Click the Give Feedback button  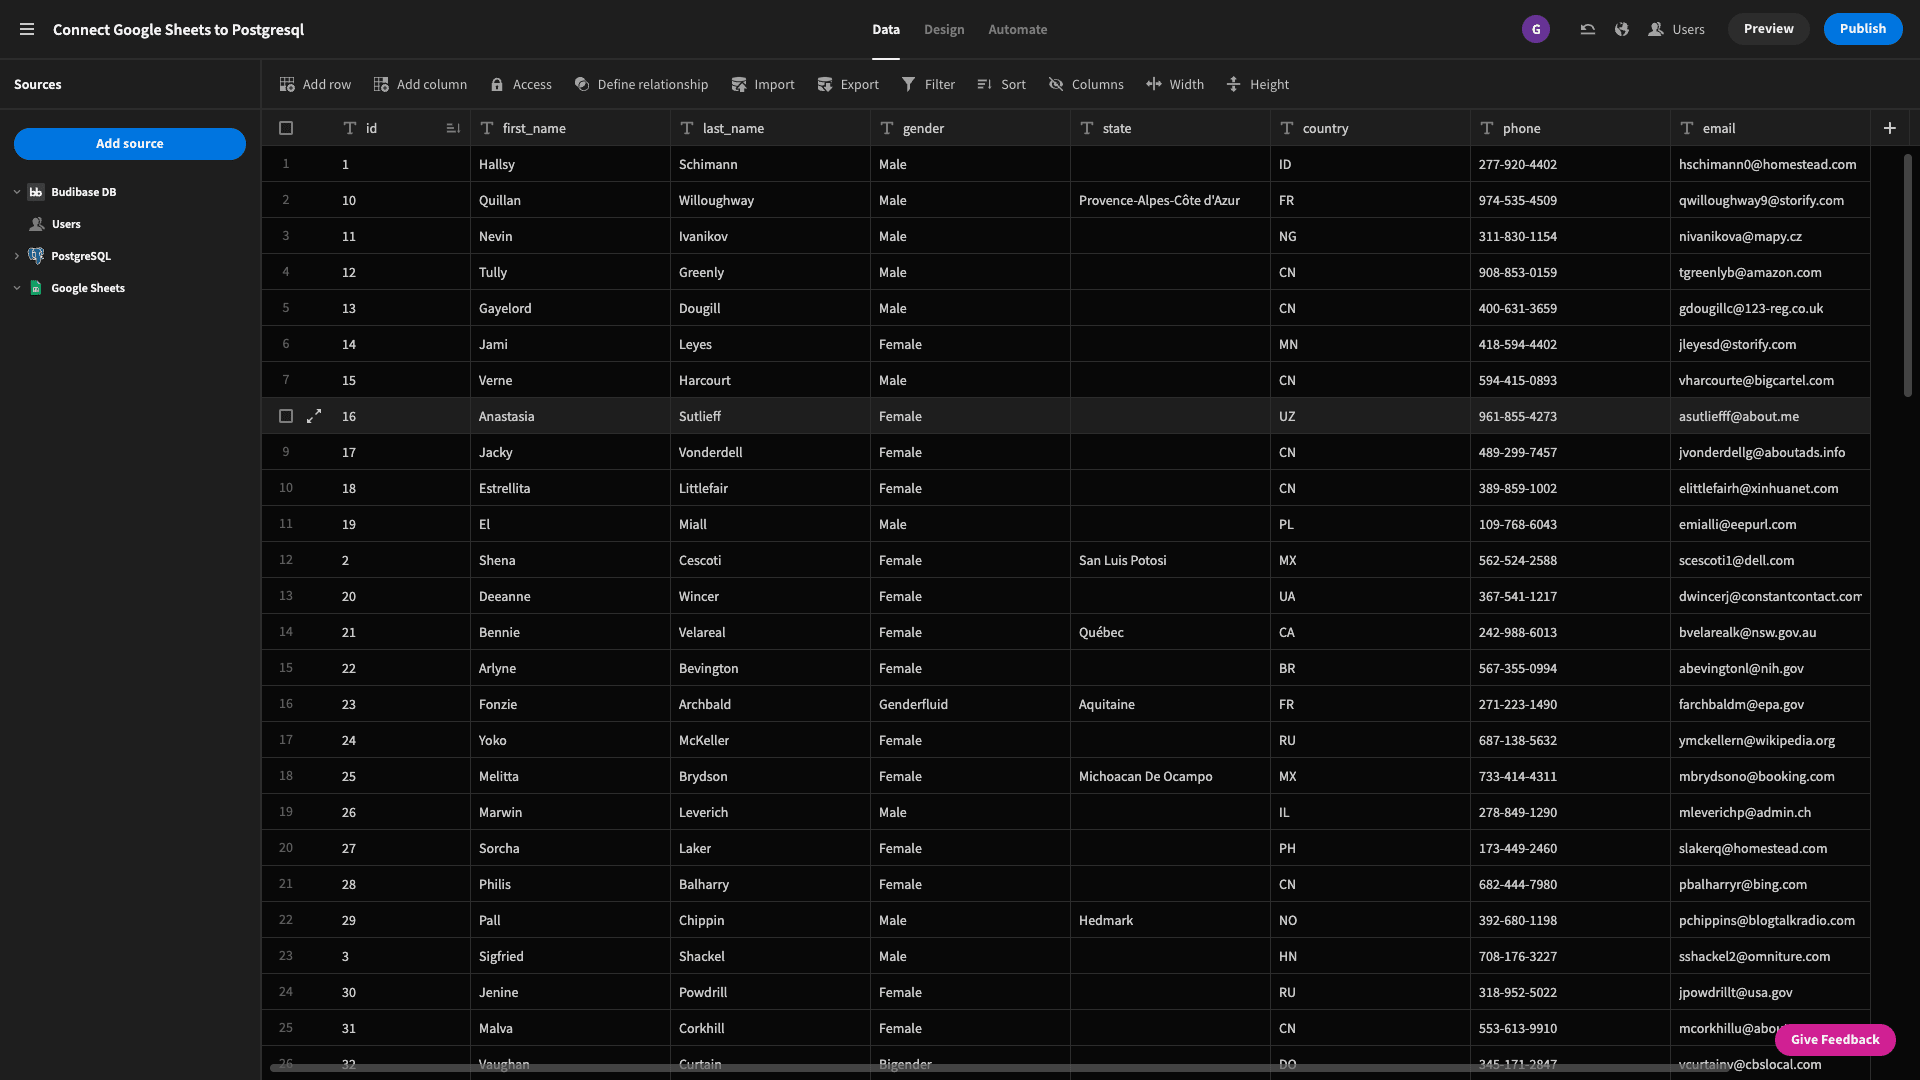[1835, 1040]
